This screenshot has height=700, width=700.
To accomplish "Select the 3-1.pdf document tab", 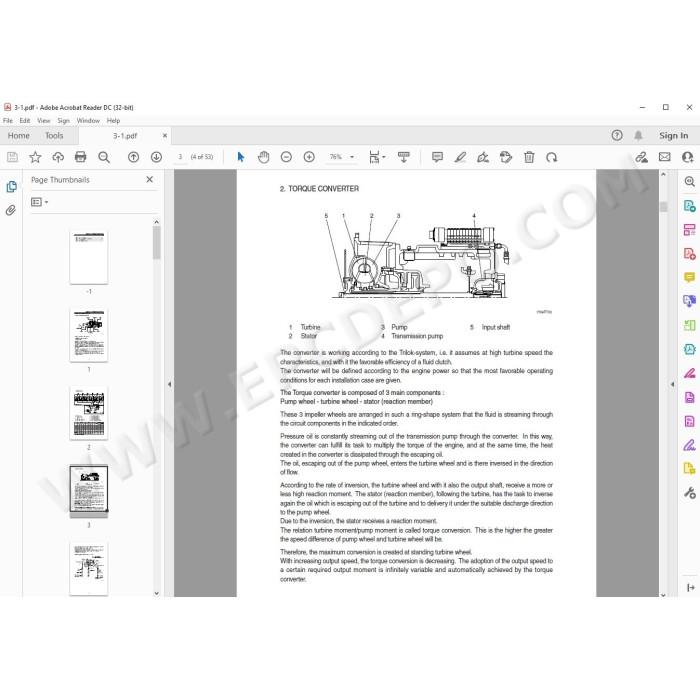I will 125,136.
